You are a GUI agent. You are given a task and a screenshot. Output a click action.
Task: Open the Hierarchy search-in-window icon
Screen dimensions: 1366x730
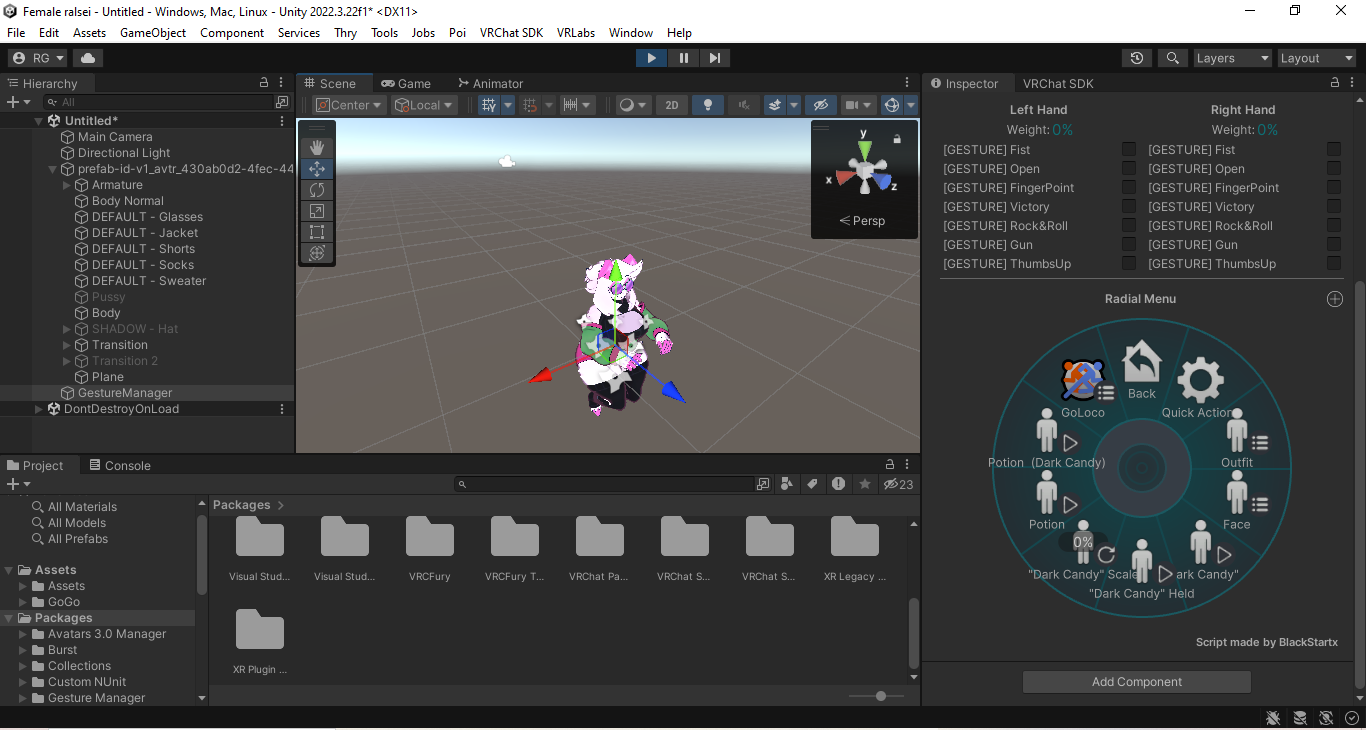click(282, 102)
